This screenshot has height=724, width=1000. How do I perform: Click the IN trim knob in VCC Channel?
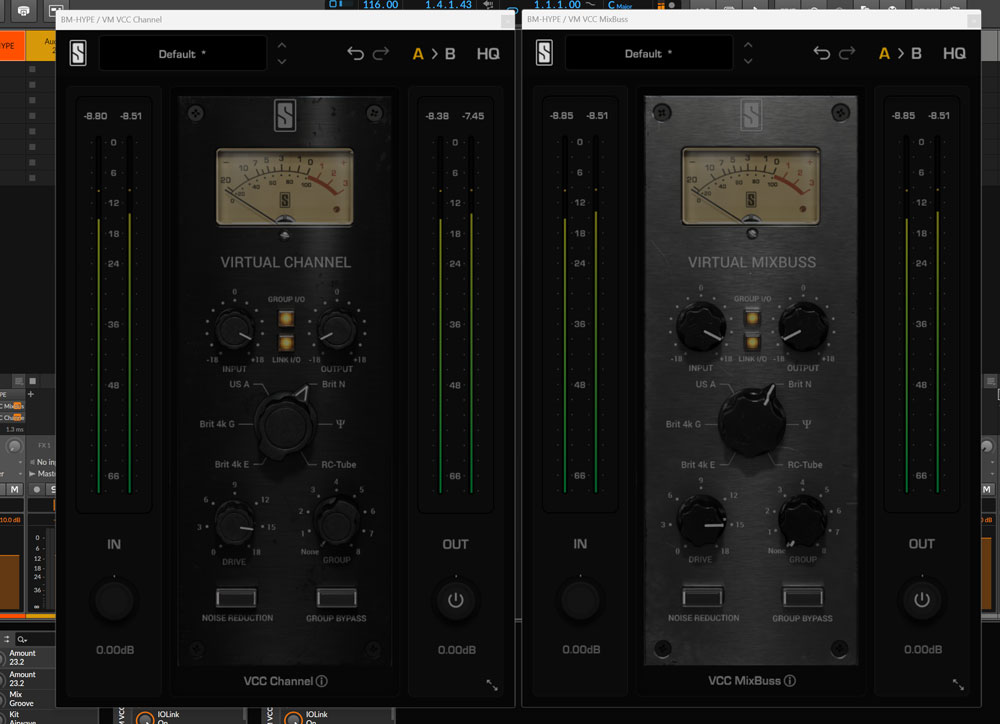pyautogui.click(x=114, y=600)
